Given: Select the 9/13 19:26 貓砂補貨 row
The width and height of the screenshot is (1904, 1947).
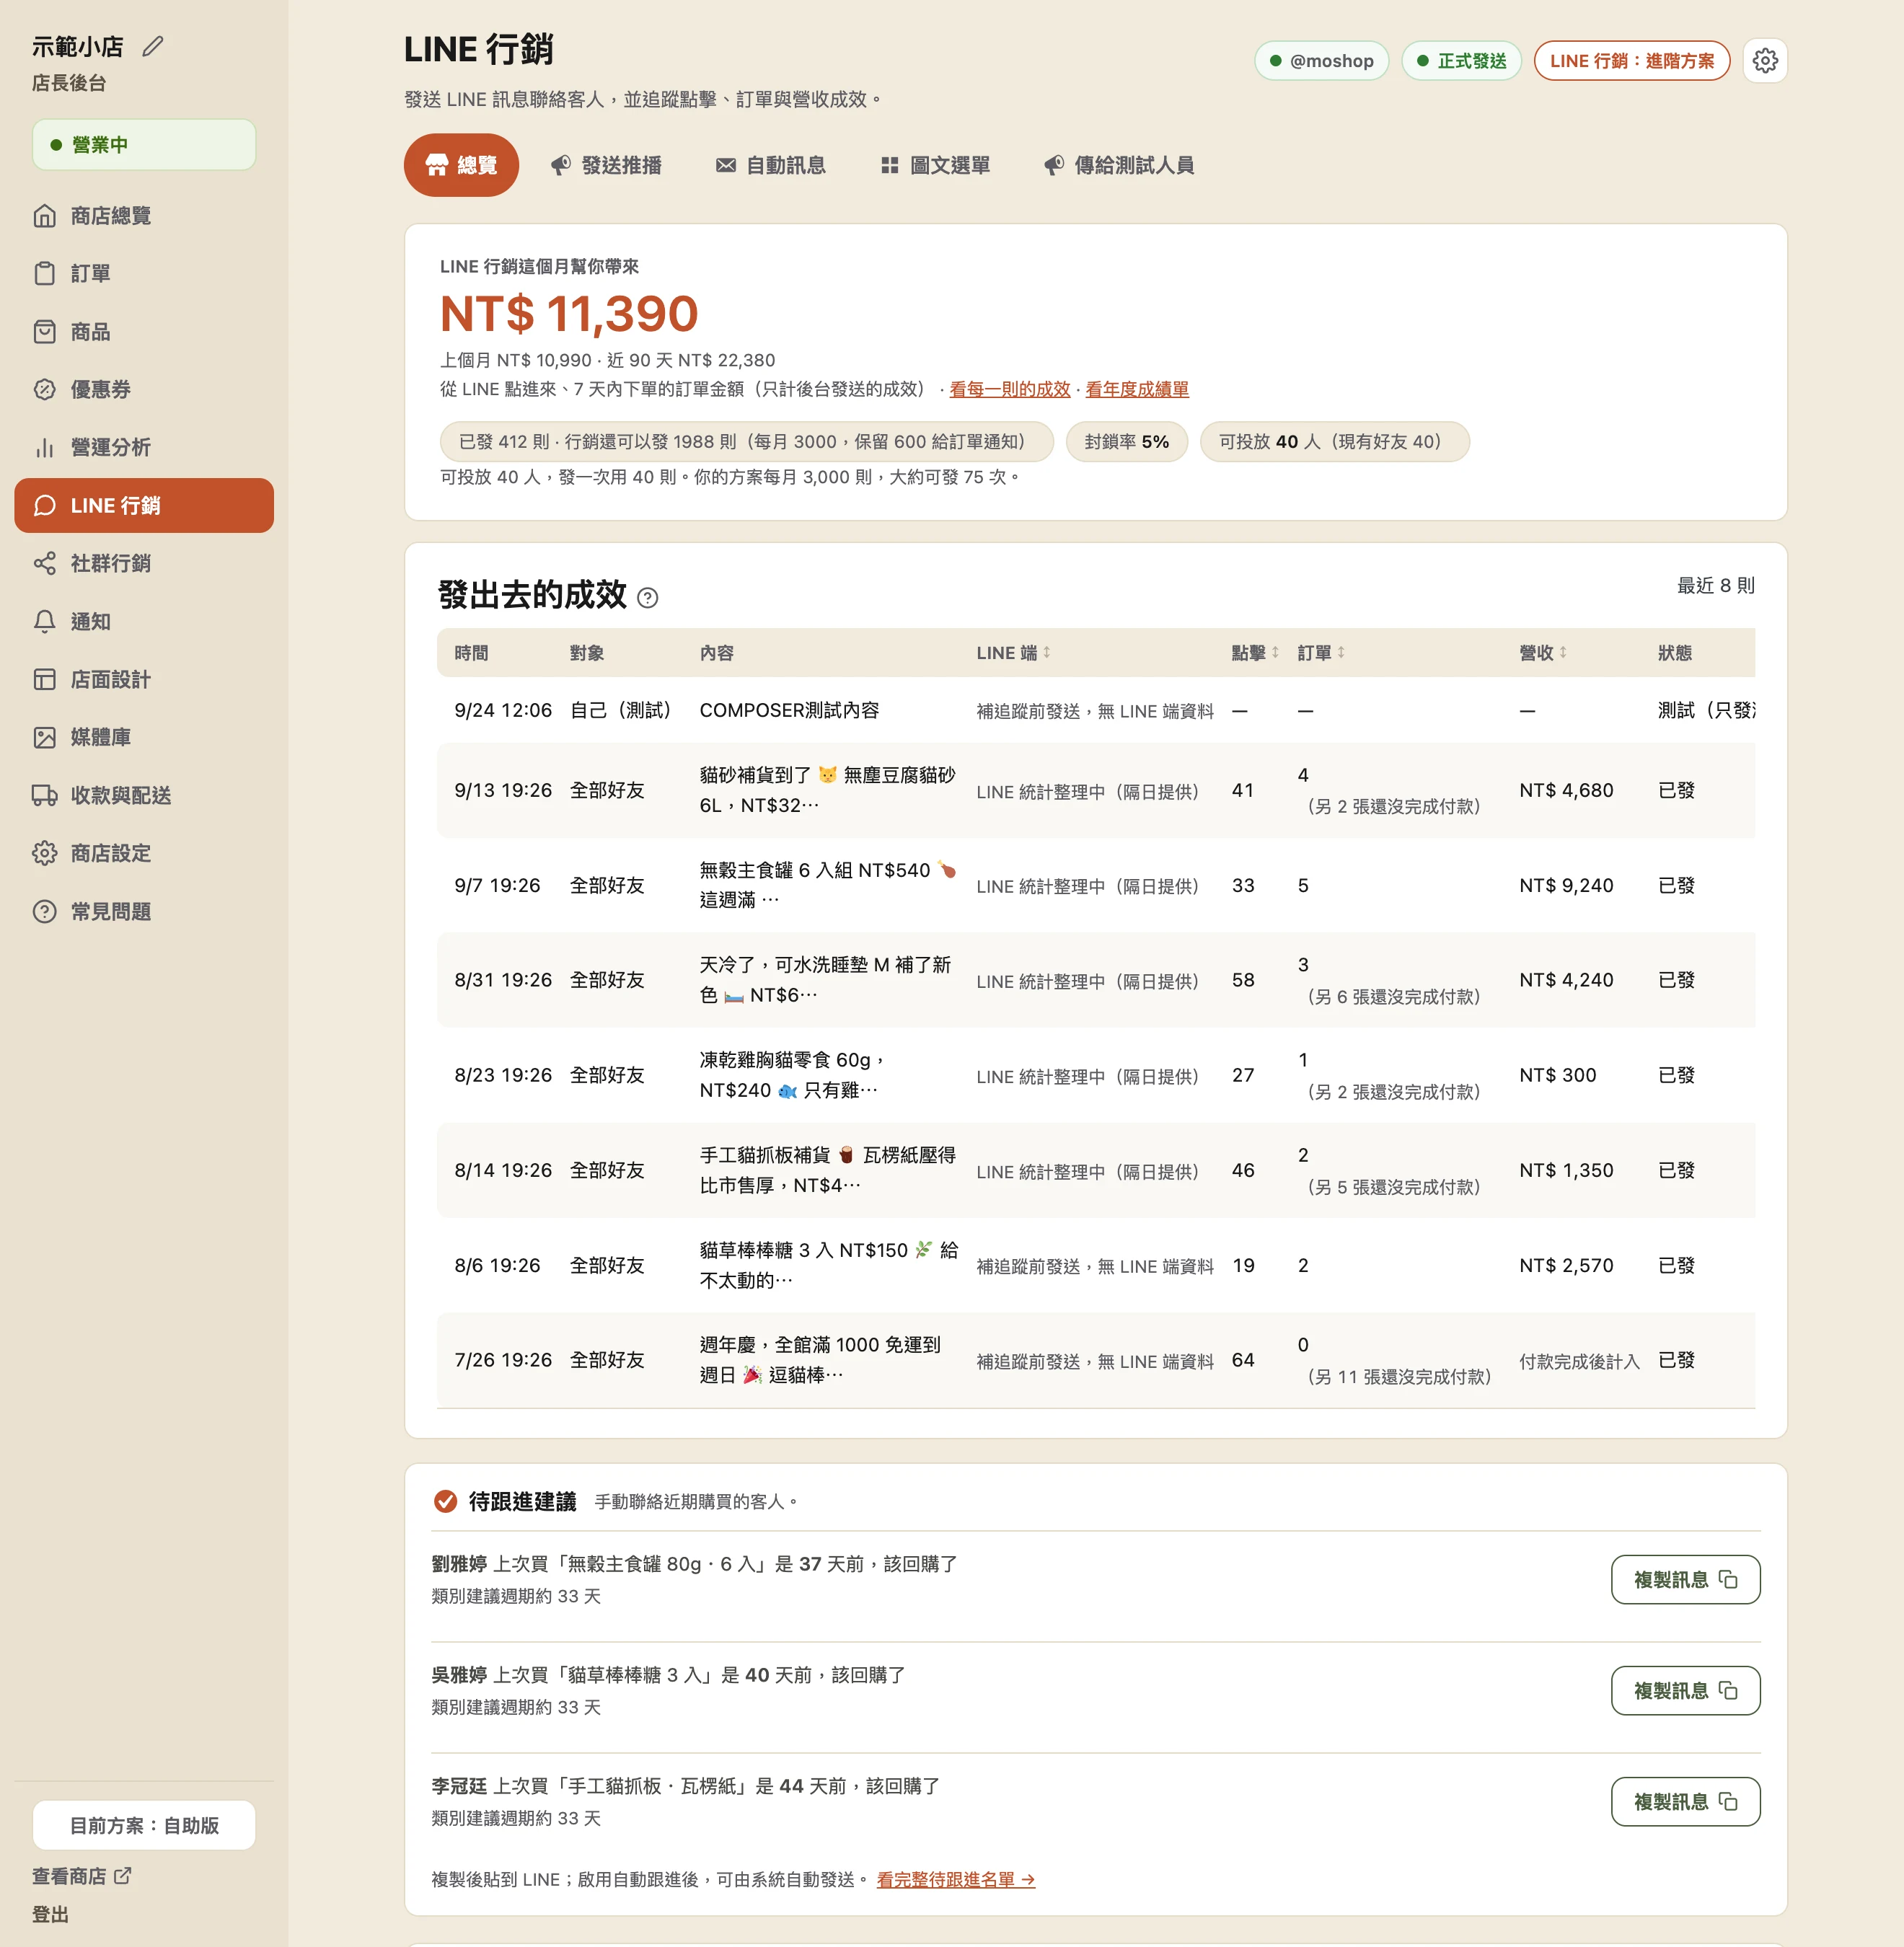Looking at the screenshot, I should [x=1095, y=790].
